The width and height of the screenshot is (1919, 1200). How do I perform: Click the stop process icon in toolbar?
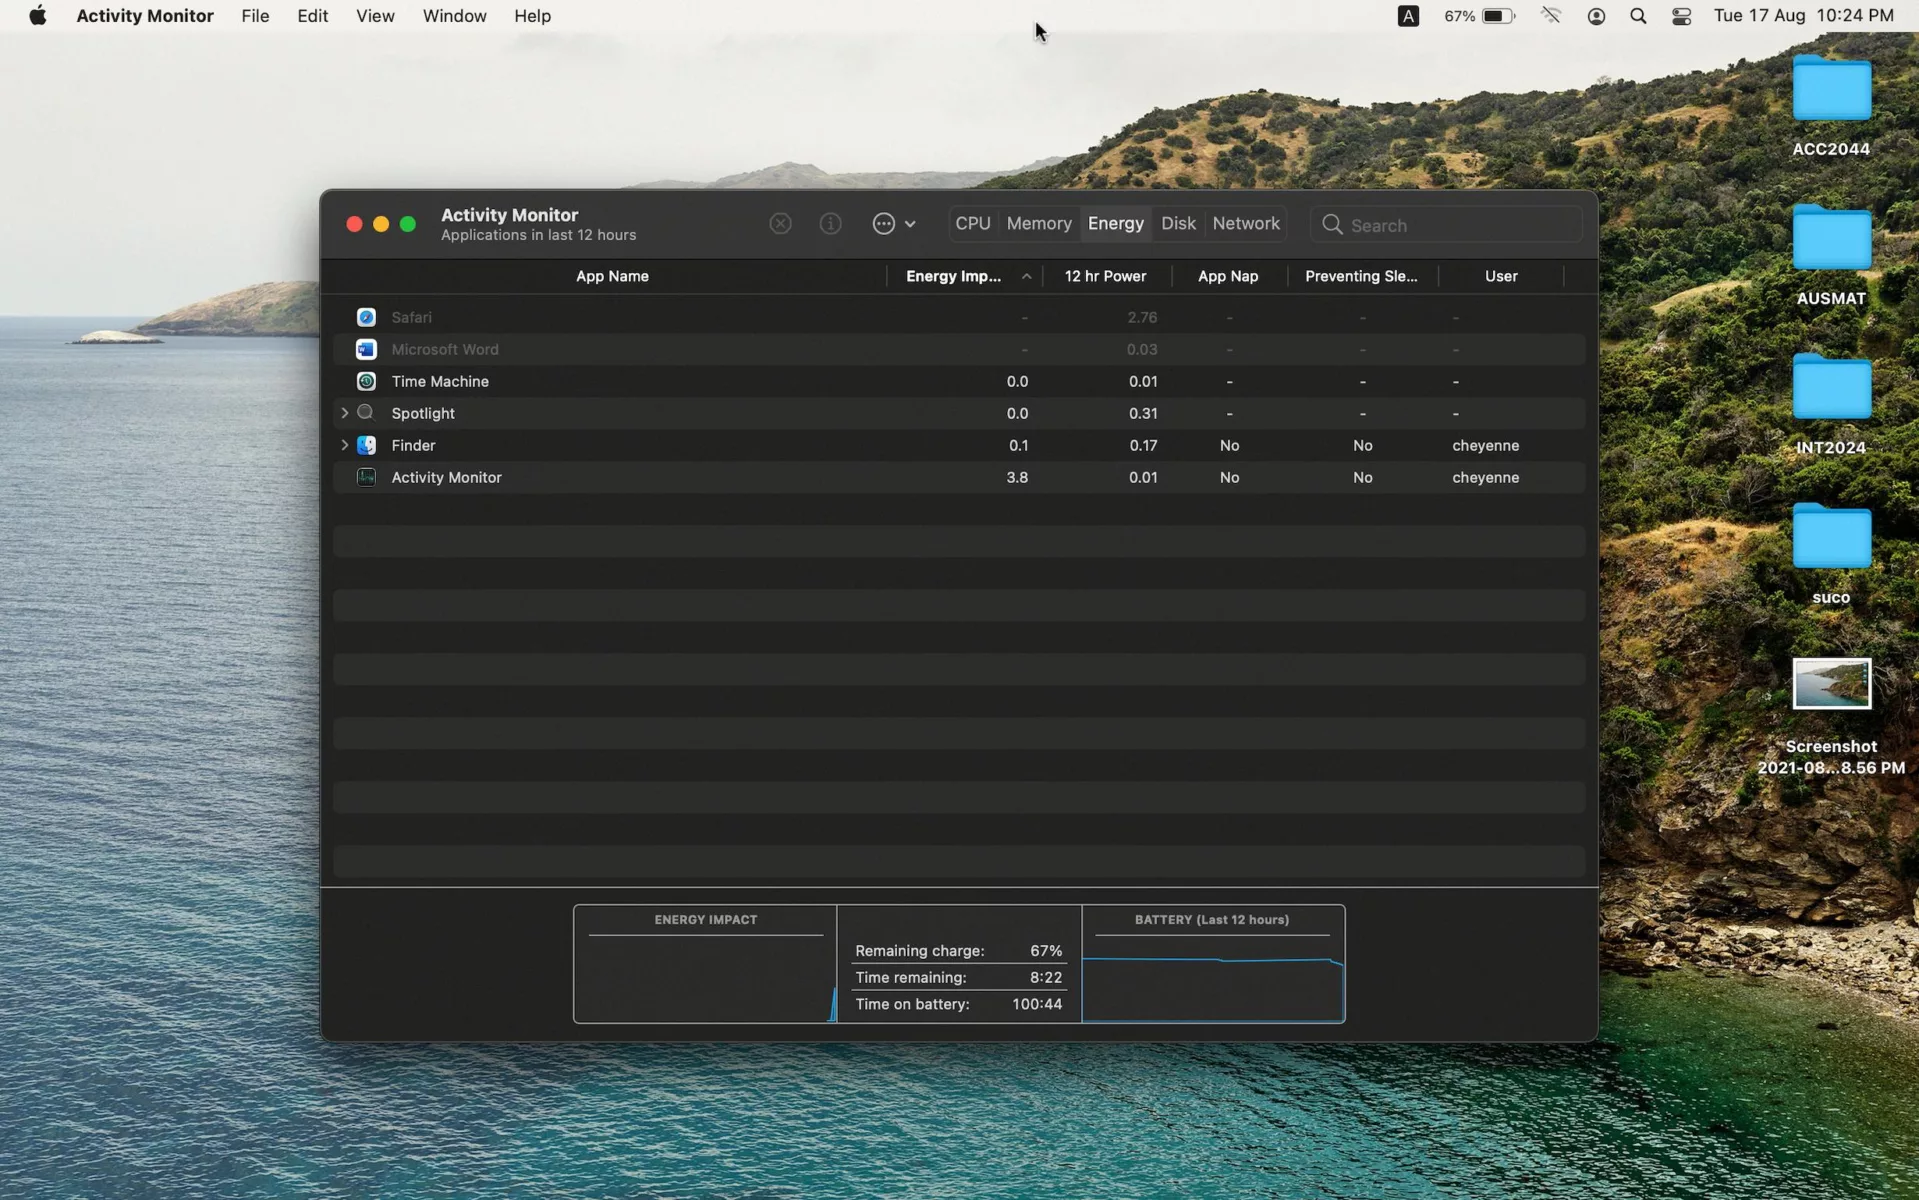780,224
